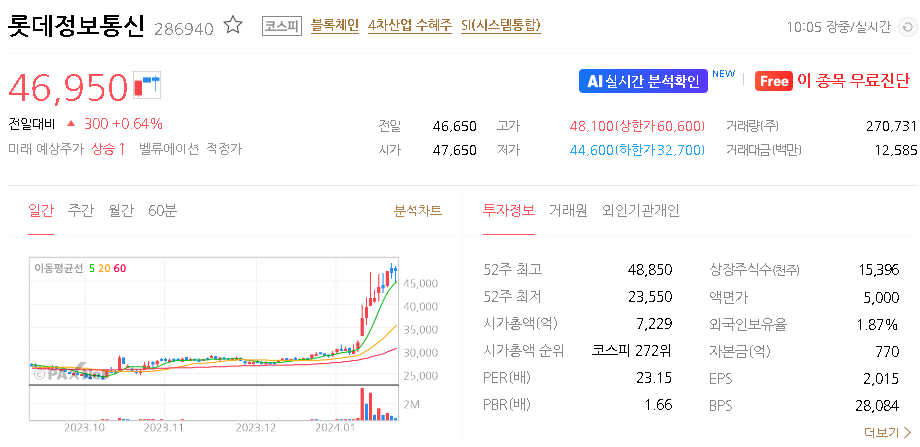Click the 코스피 272위 ranking
The image size is (920, 447).
(631, 351)
